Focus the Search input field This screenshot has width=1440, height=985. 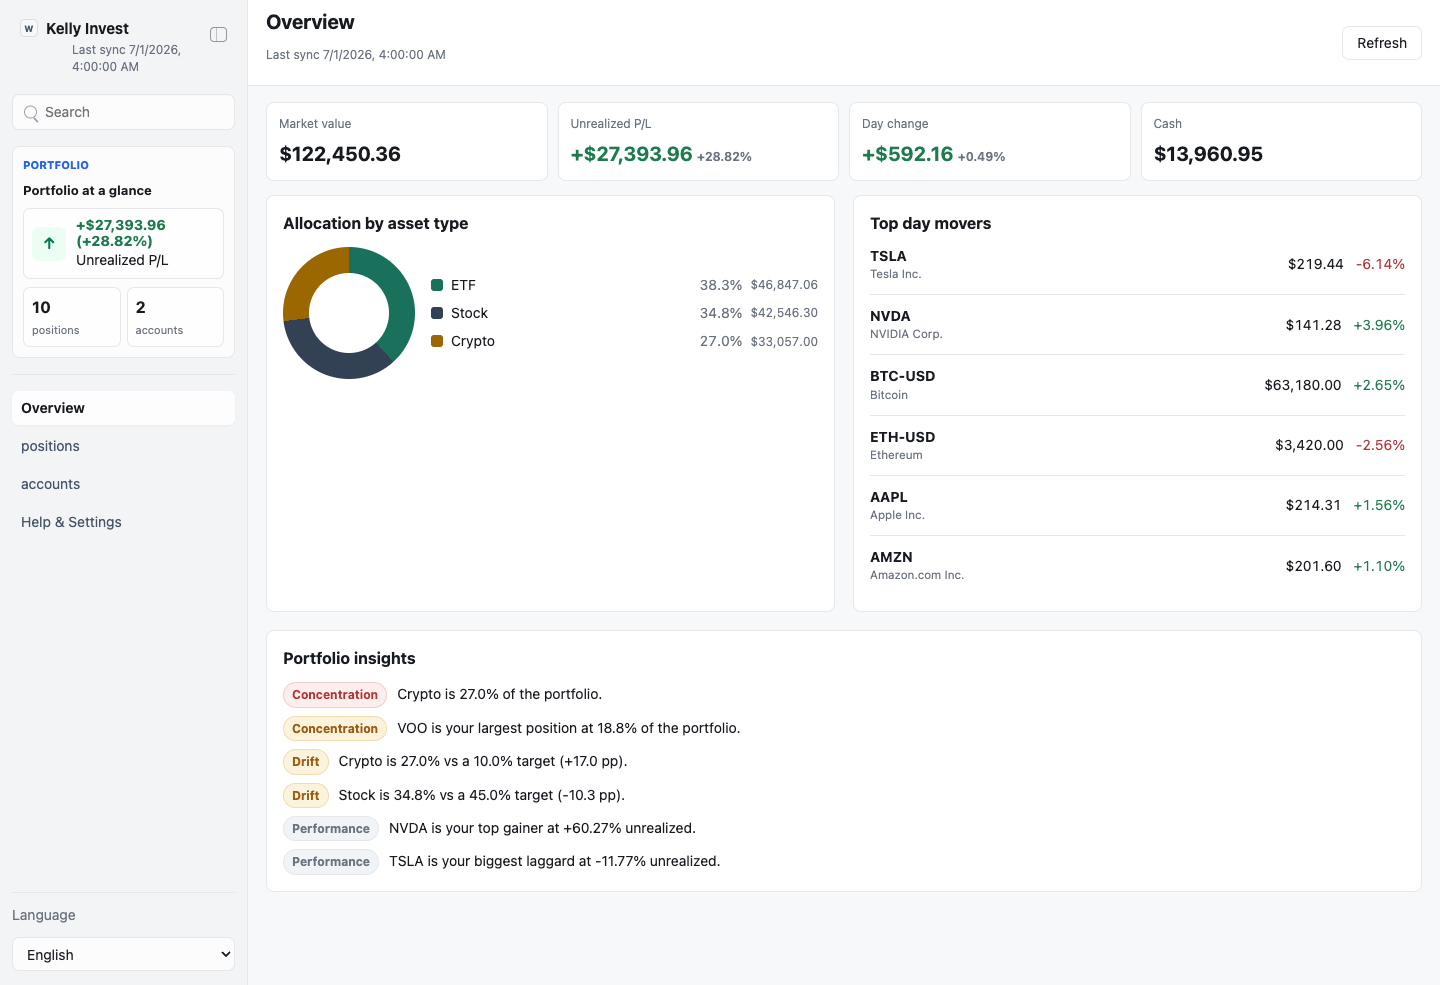click(x=123, y=112)
